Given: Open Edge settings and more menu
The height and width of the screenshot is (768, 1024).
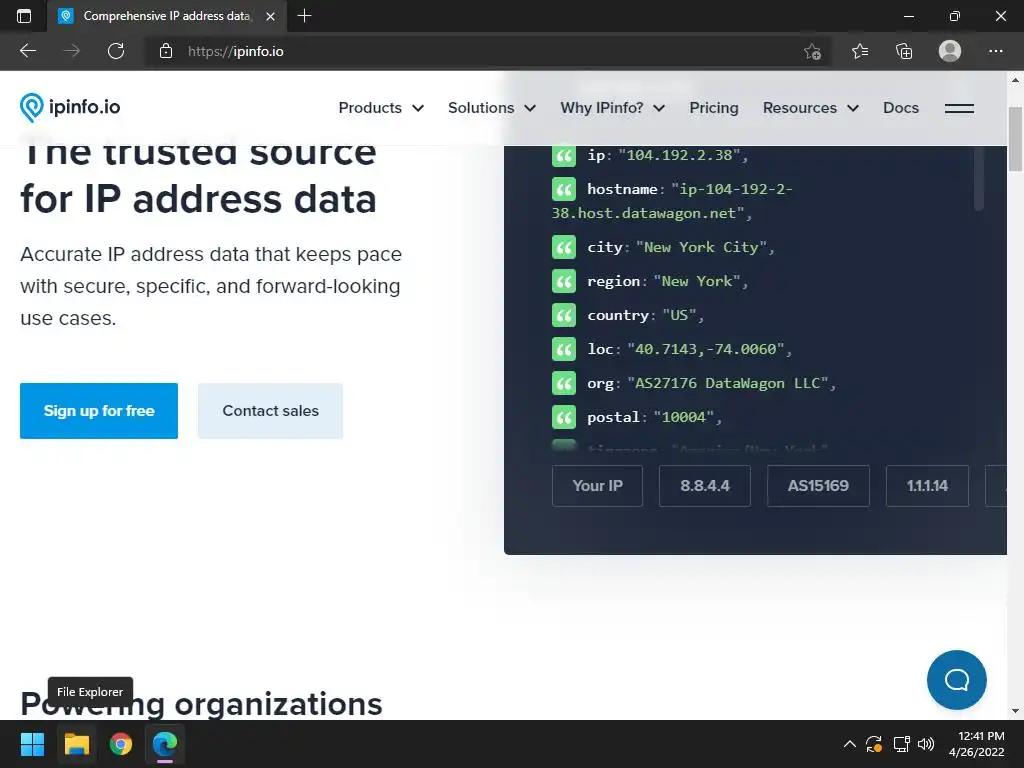Looking at the screenshot, I should pos(995,51).
